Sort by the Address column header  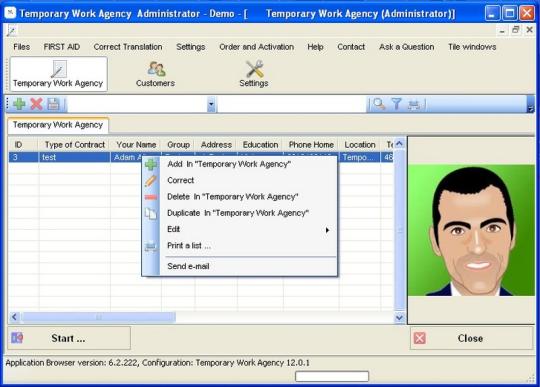pyautogui.click(x=216, y=145)
